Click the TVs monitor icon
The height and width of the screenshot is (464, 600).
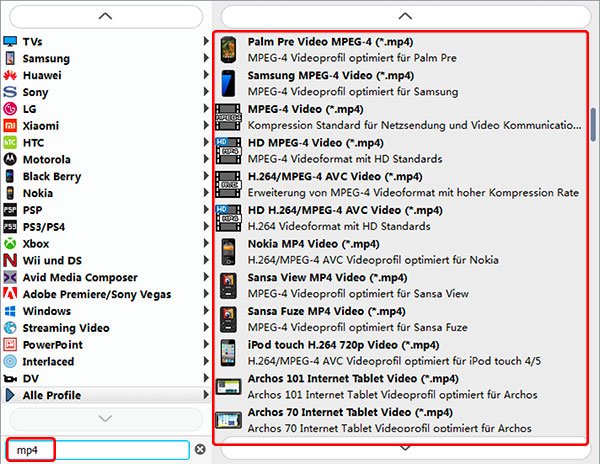(10, 41)
